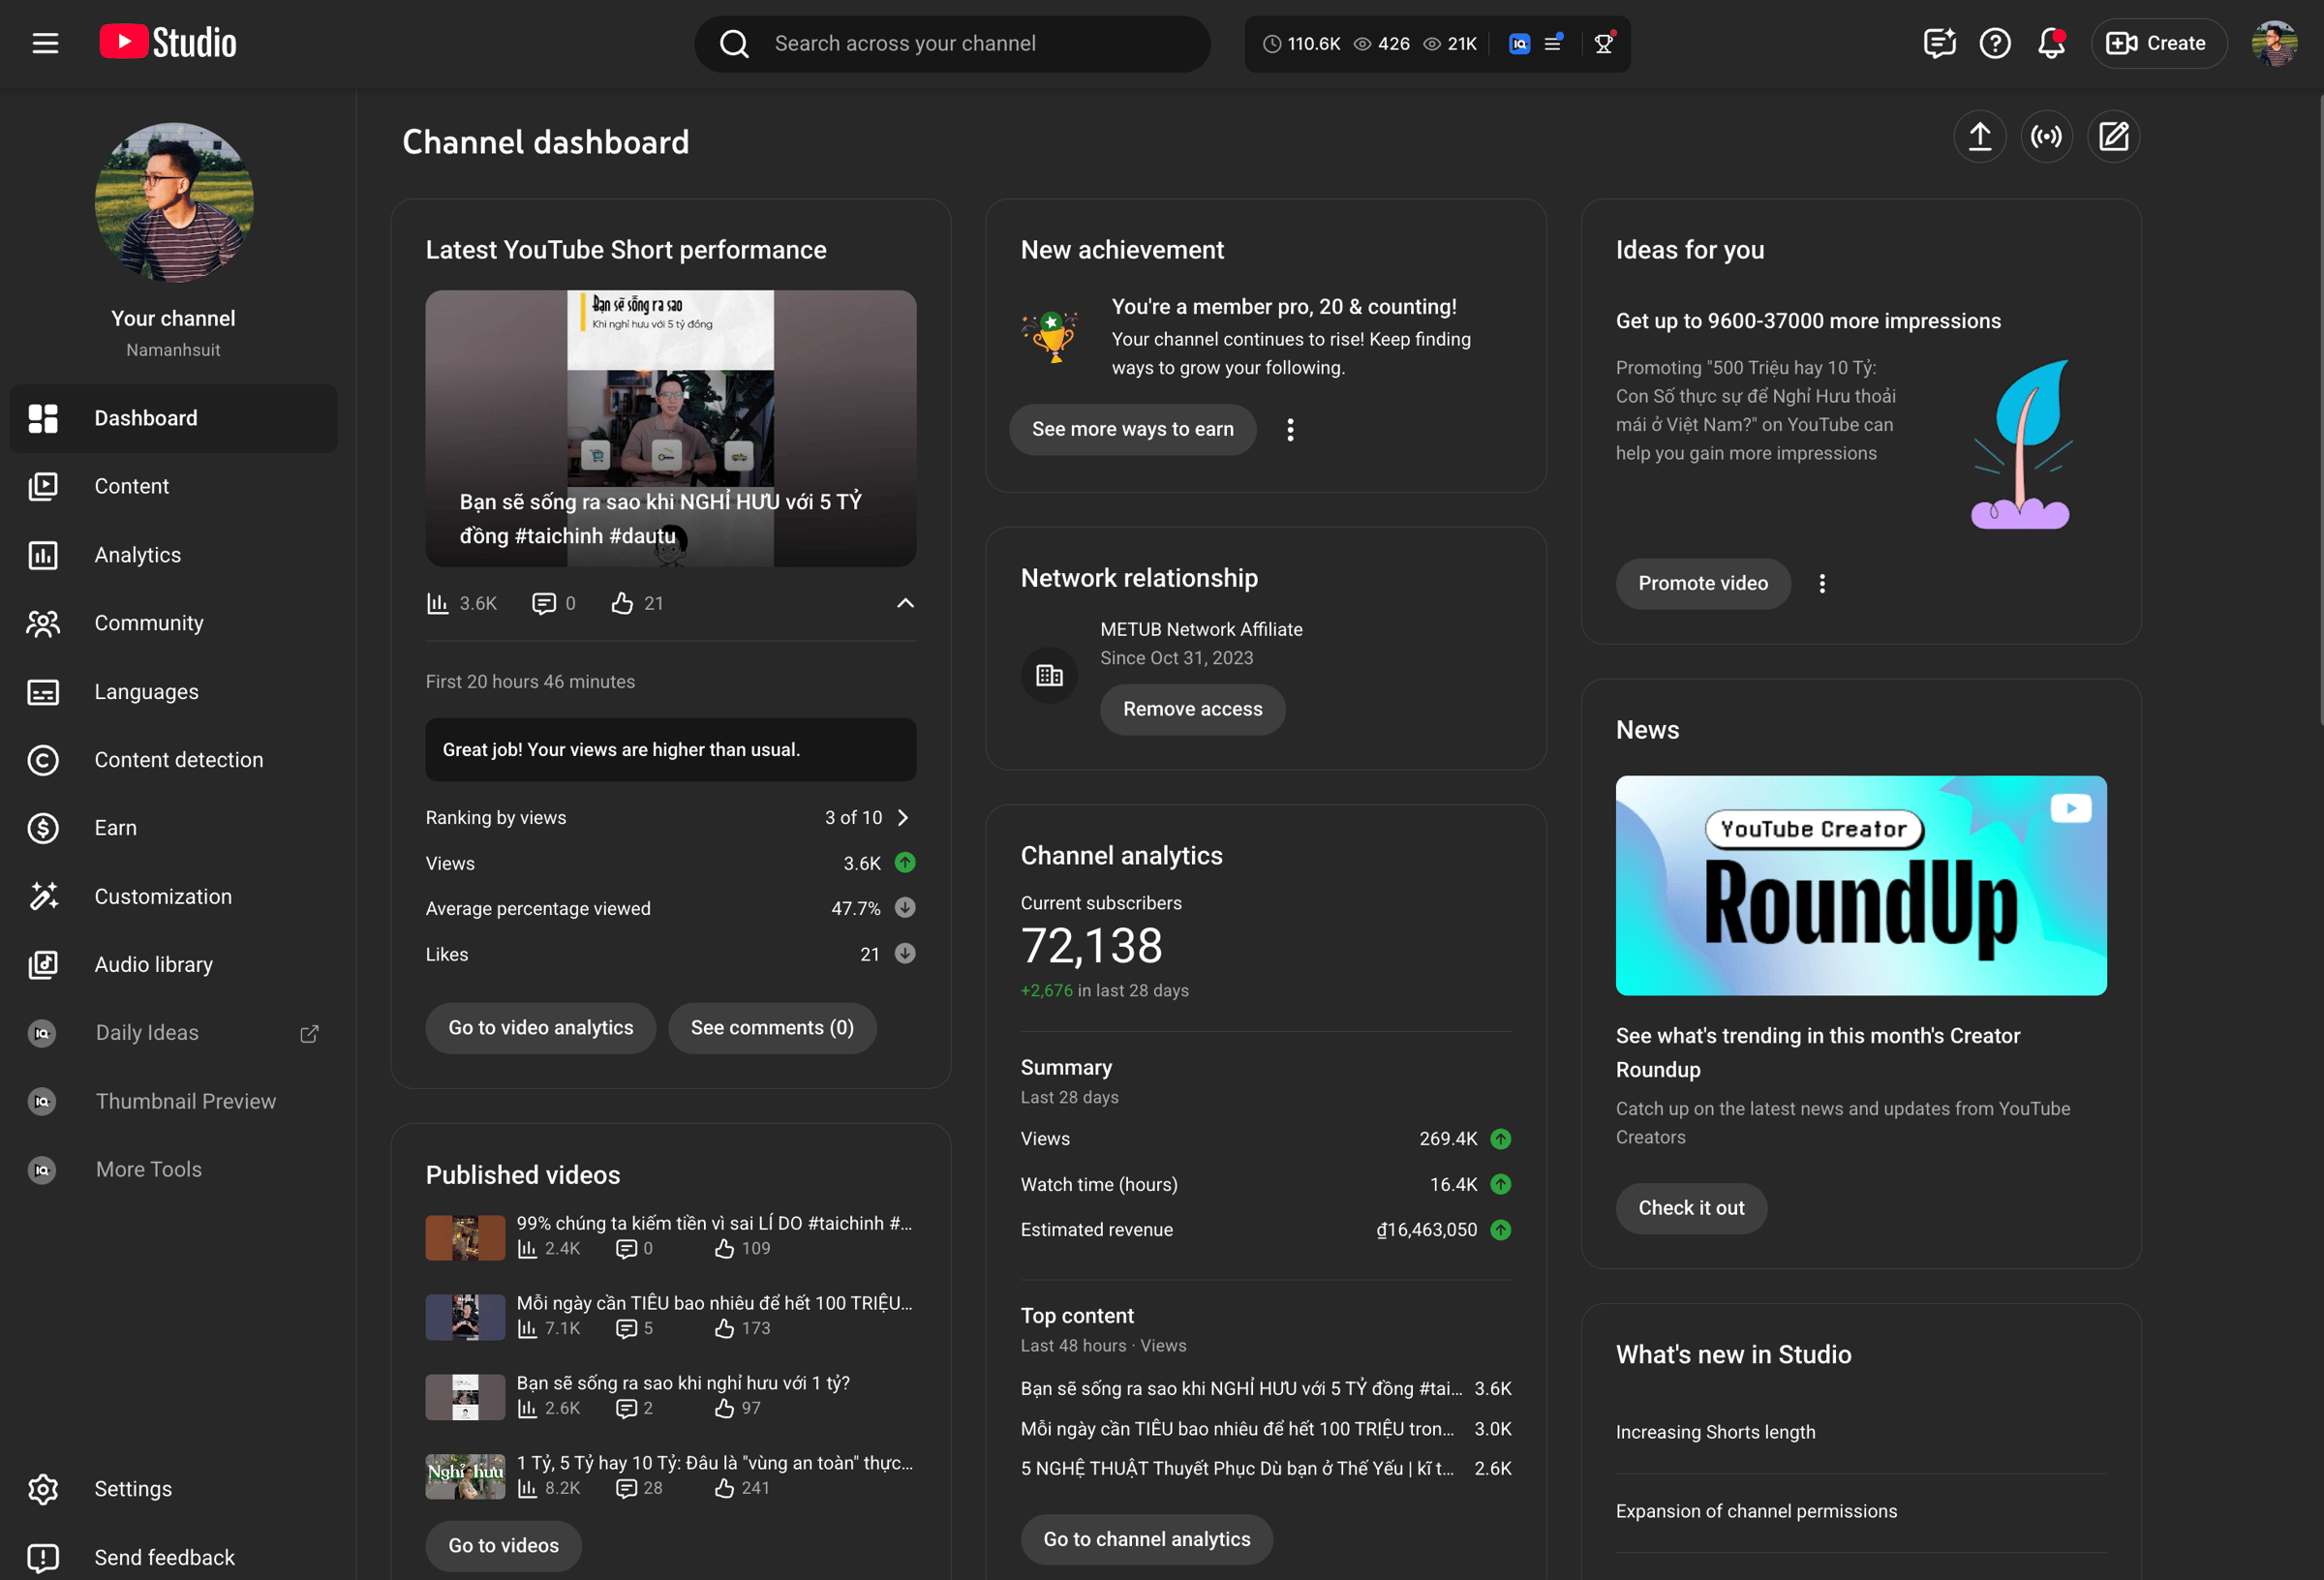2324x1580 pixels.
Task: Click the trophy icon in extension bar
Action: (x=1604, y=43)
